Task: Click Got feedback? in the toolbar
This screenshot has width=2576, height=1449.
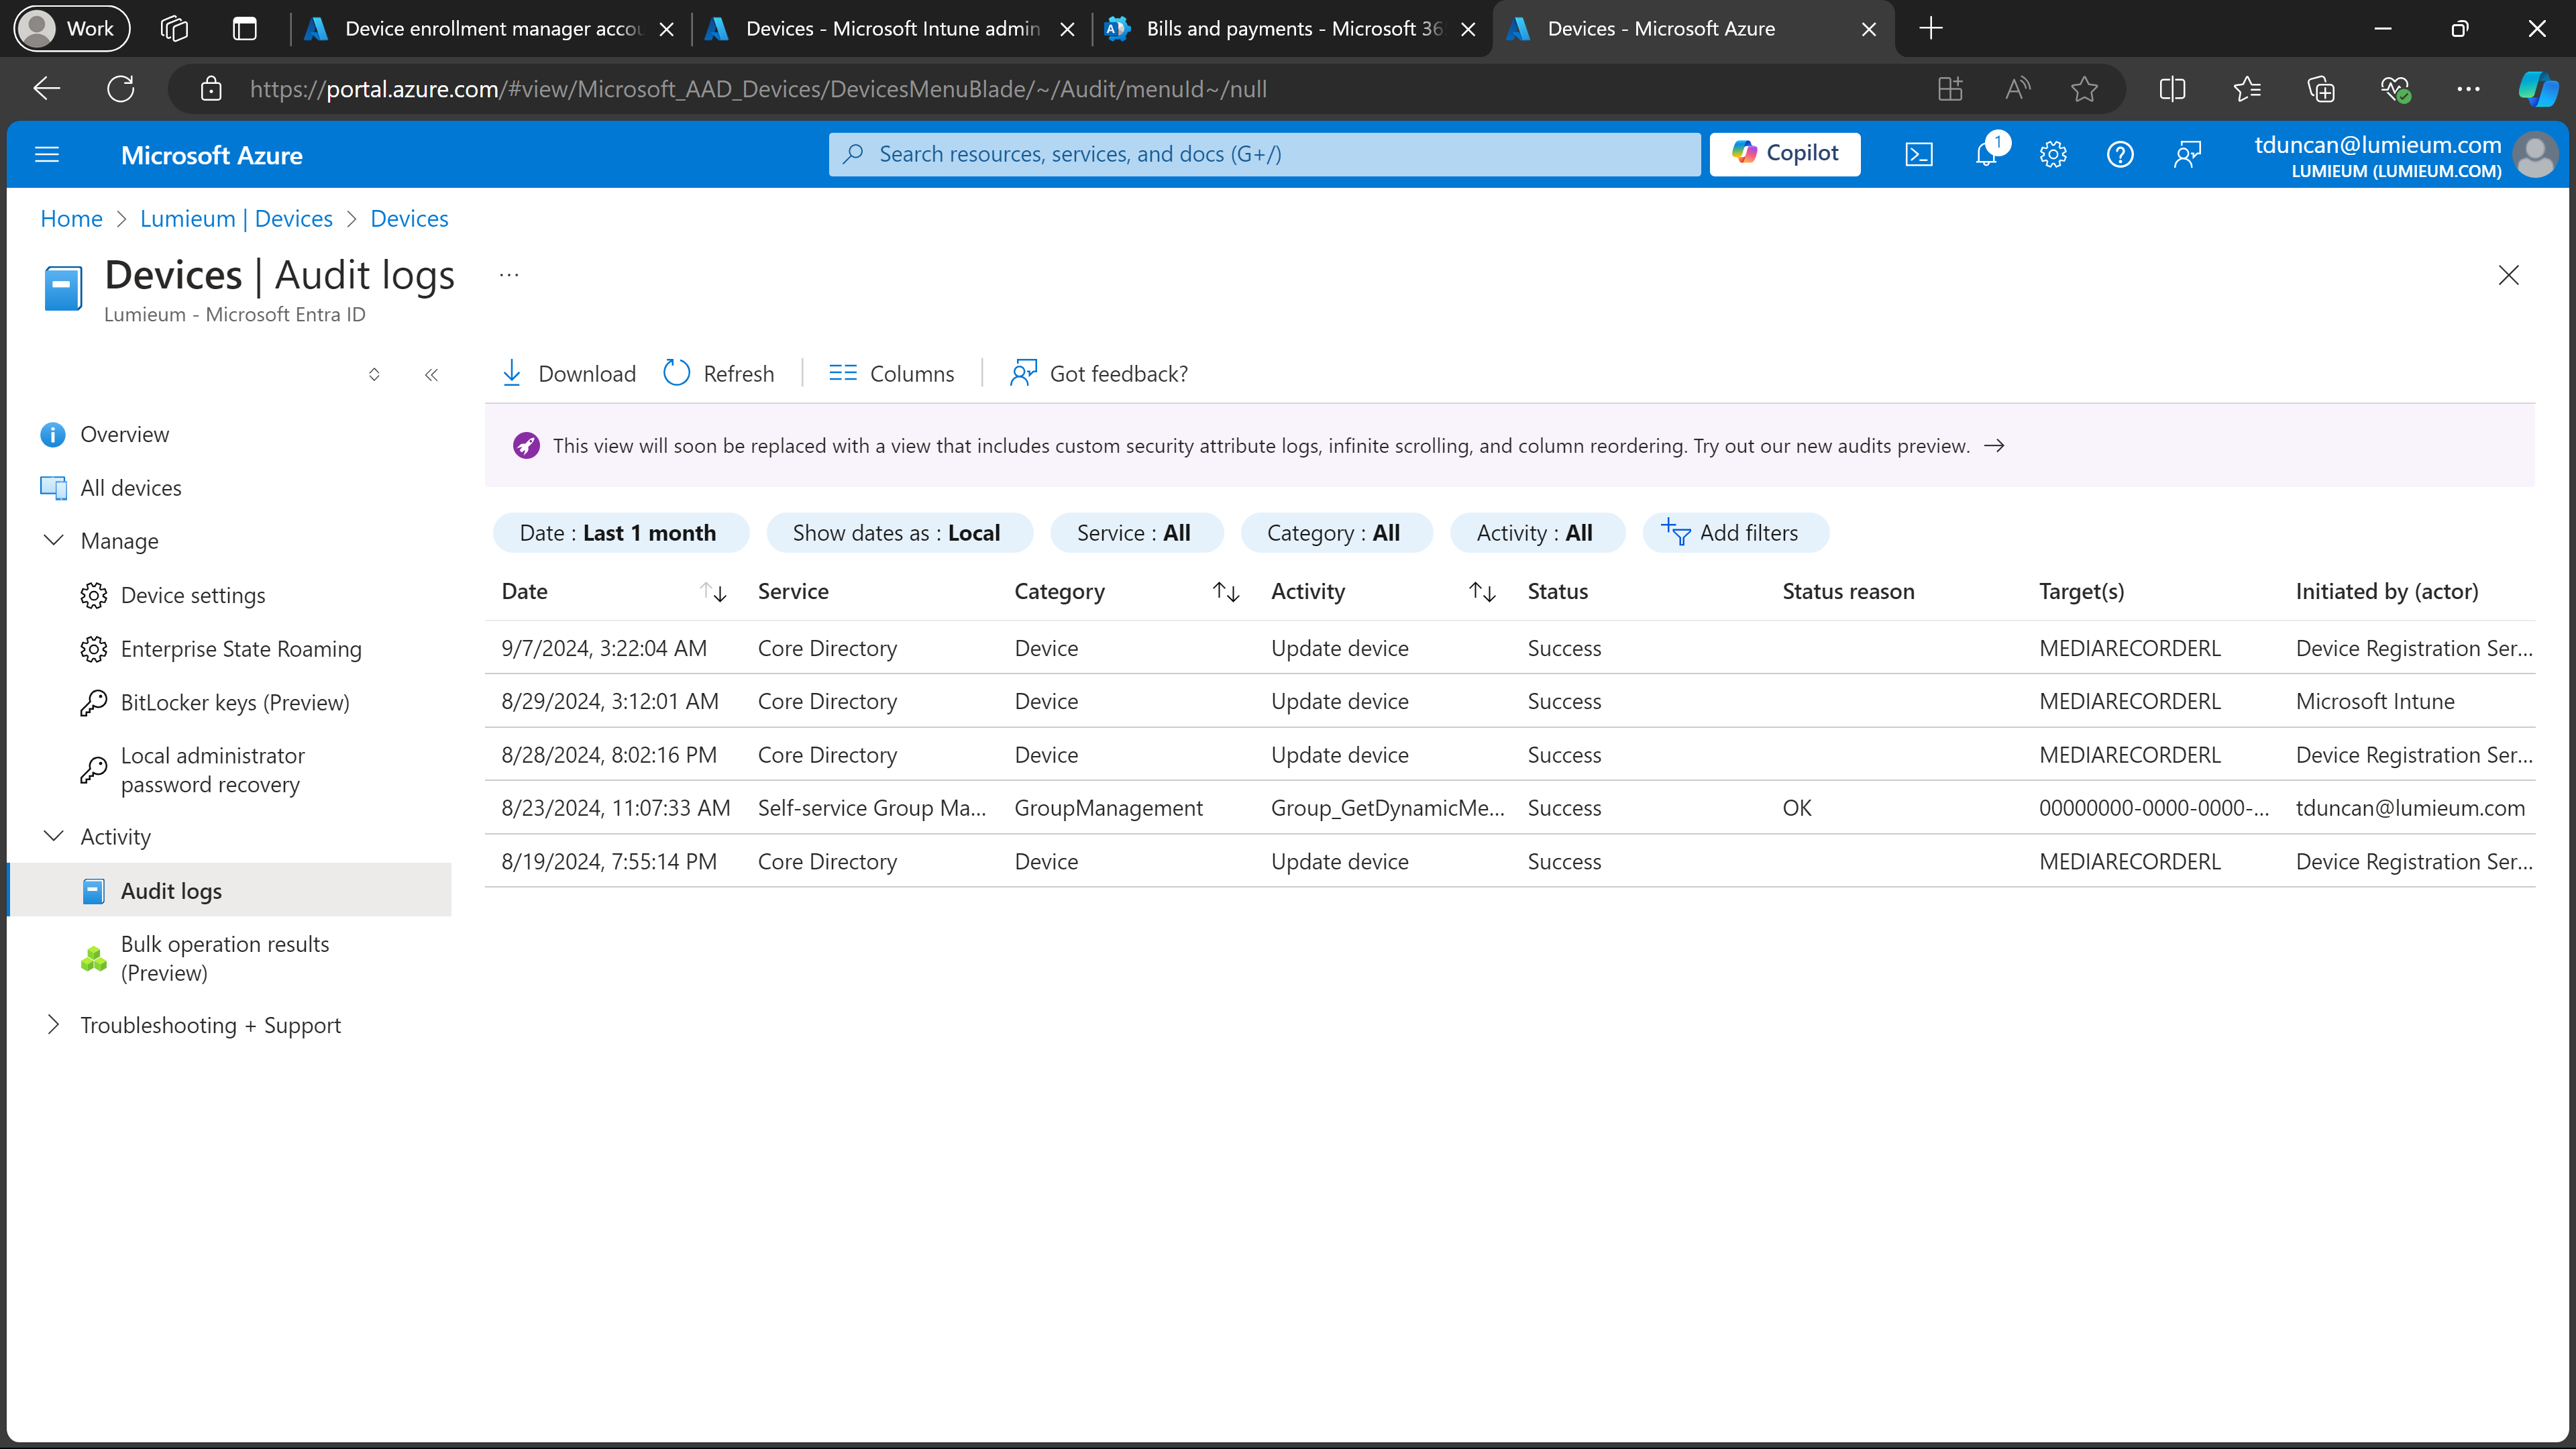Action: coord(1098,373)
